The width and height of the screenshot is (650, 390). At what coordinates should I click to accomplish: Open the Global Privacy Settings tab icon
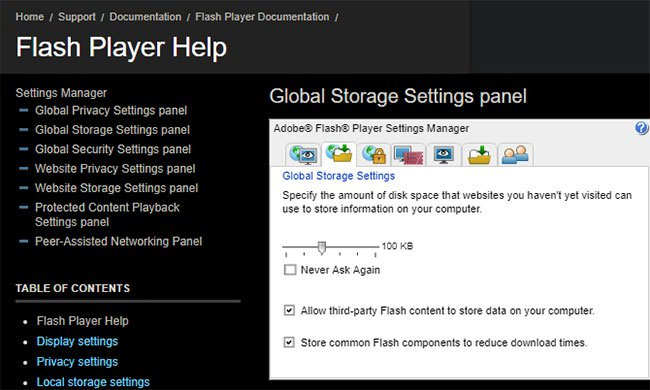click(x=303, y=155)
